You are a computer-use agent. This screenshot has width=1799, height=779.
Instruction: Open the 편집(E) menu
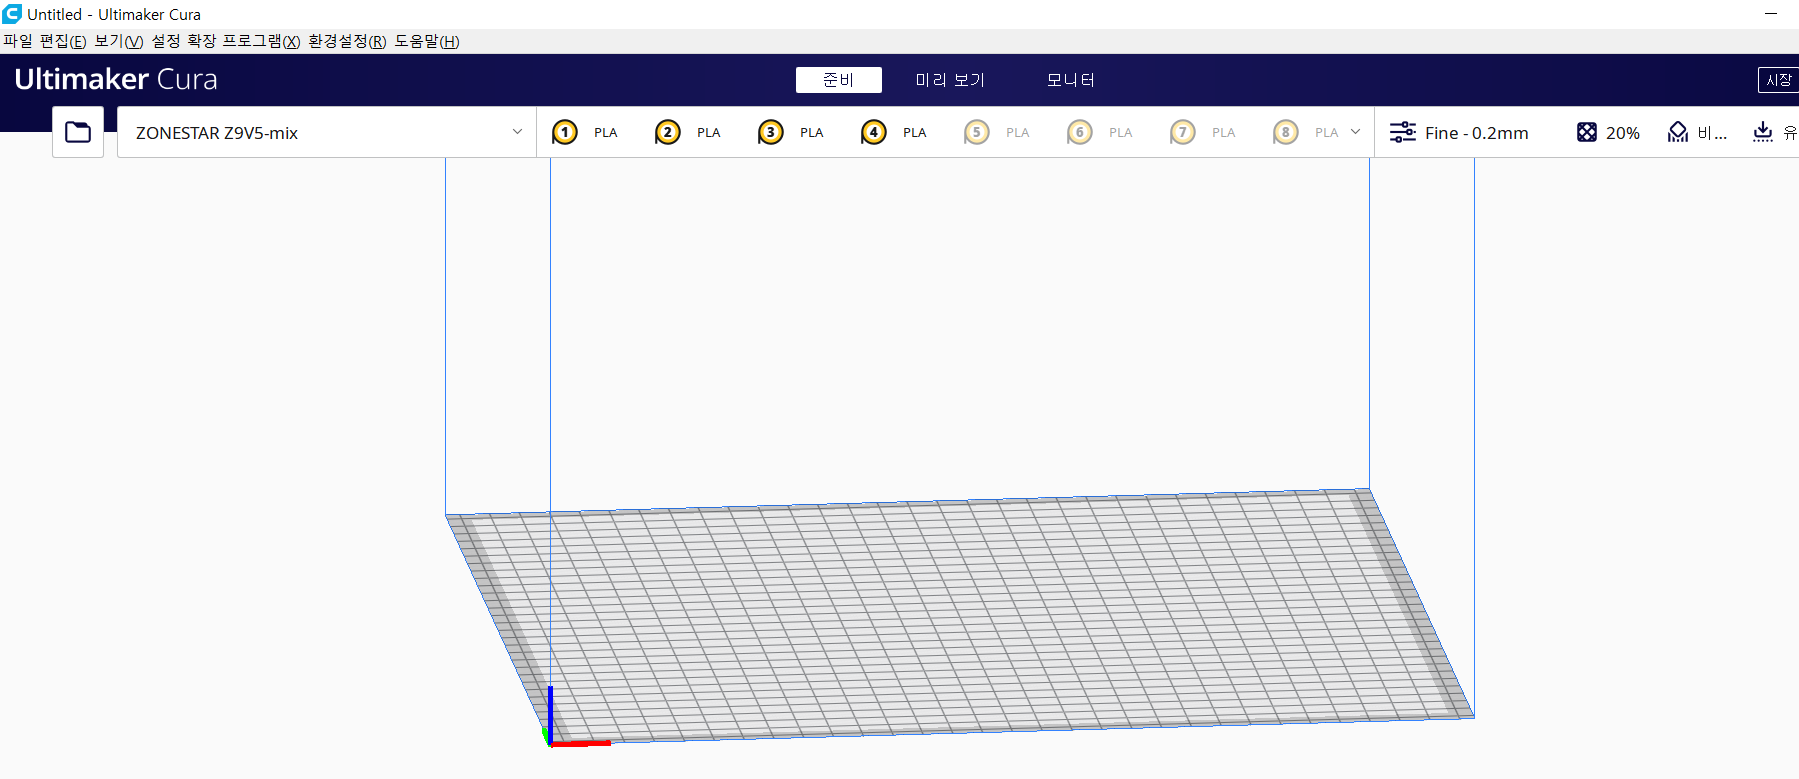63,41
